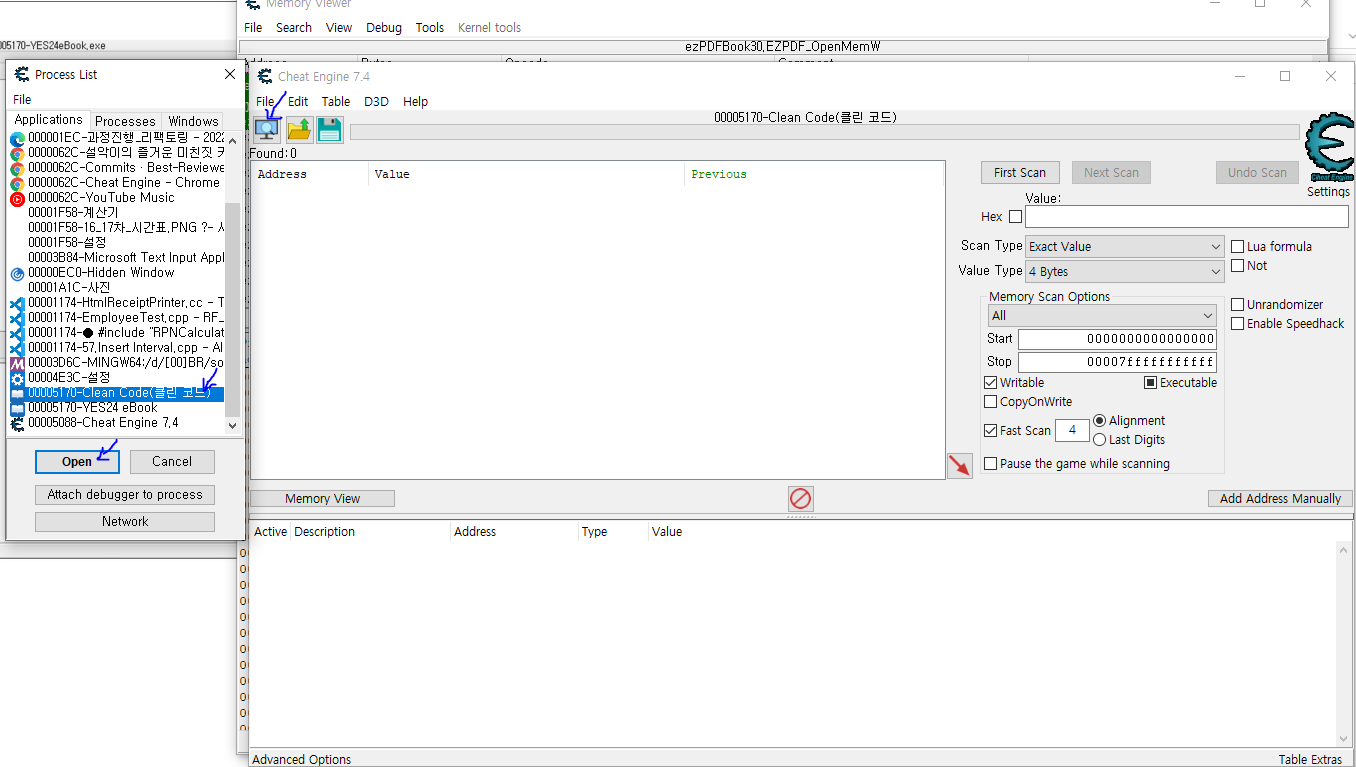Click the Cheat Engine logo above Settings
The image size is (1356, 767).
pos(1330,149)
